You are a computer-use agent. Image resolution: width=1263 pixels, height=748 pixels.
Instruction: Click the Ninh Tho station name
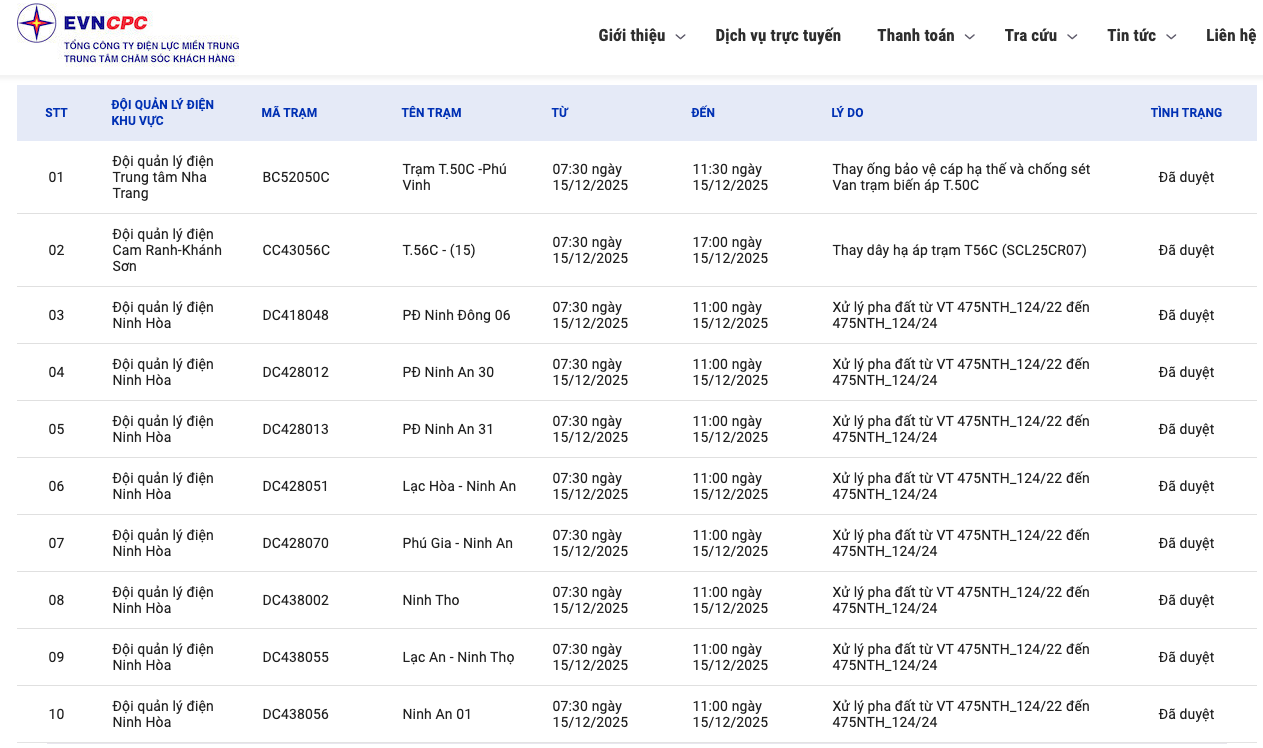tap(431, 600)
